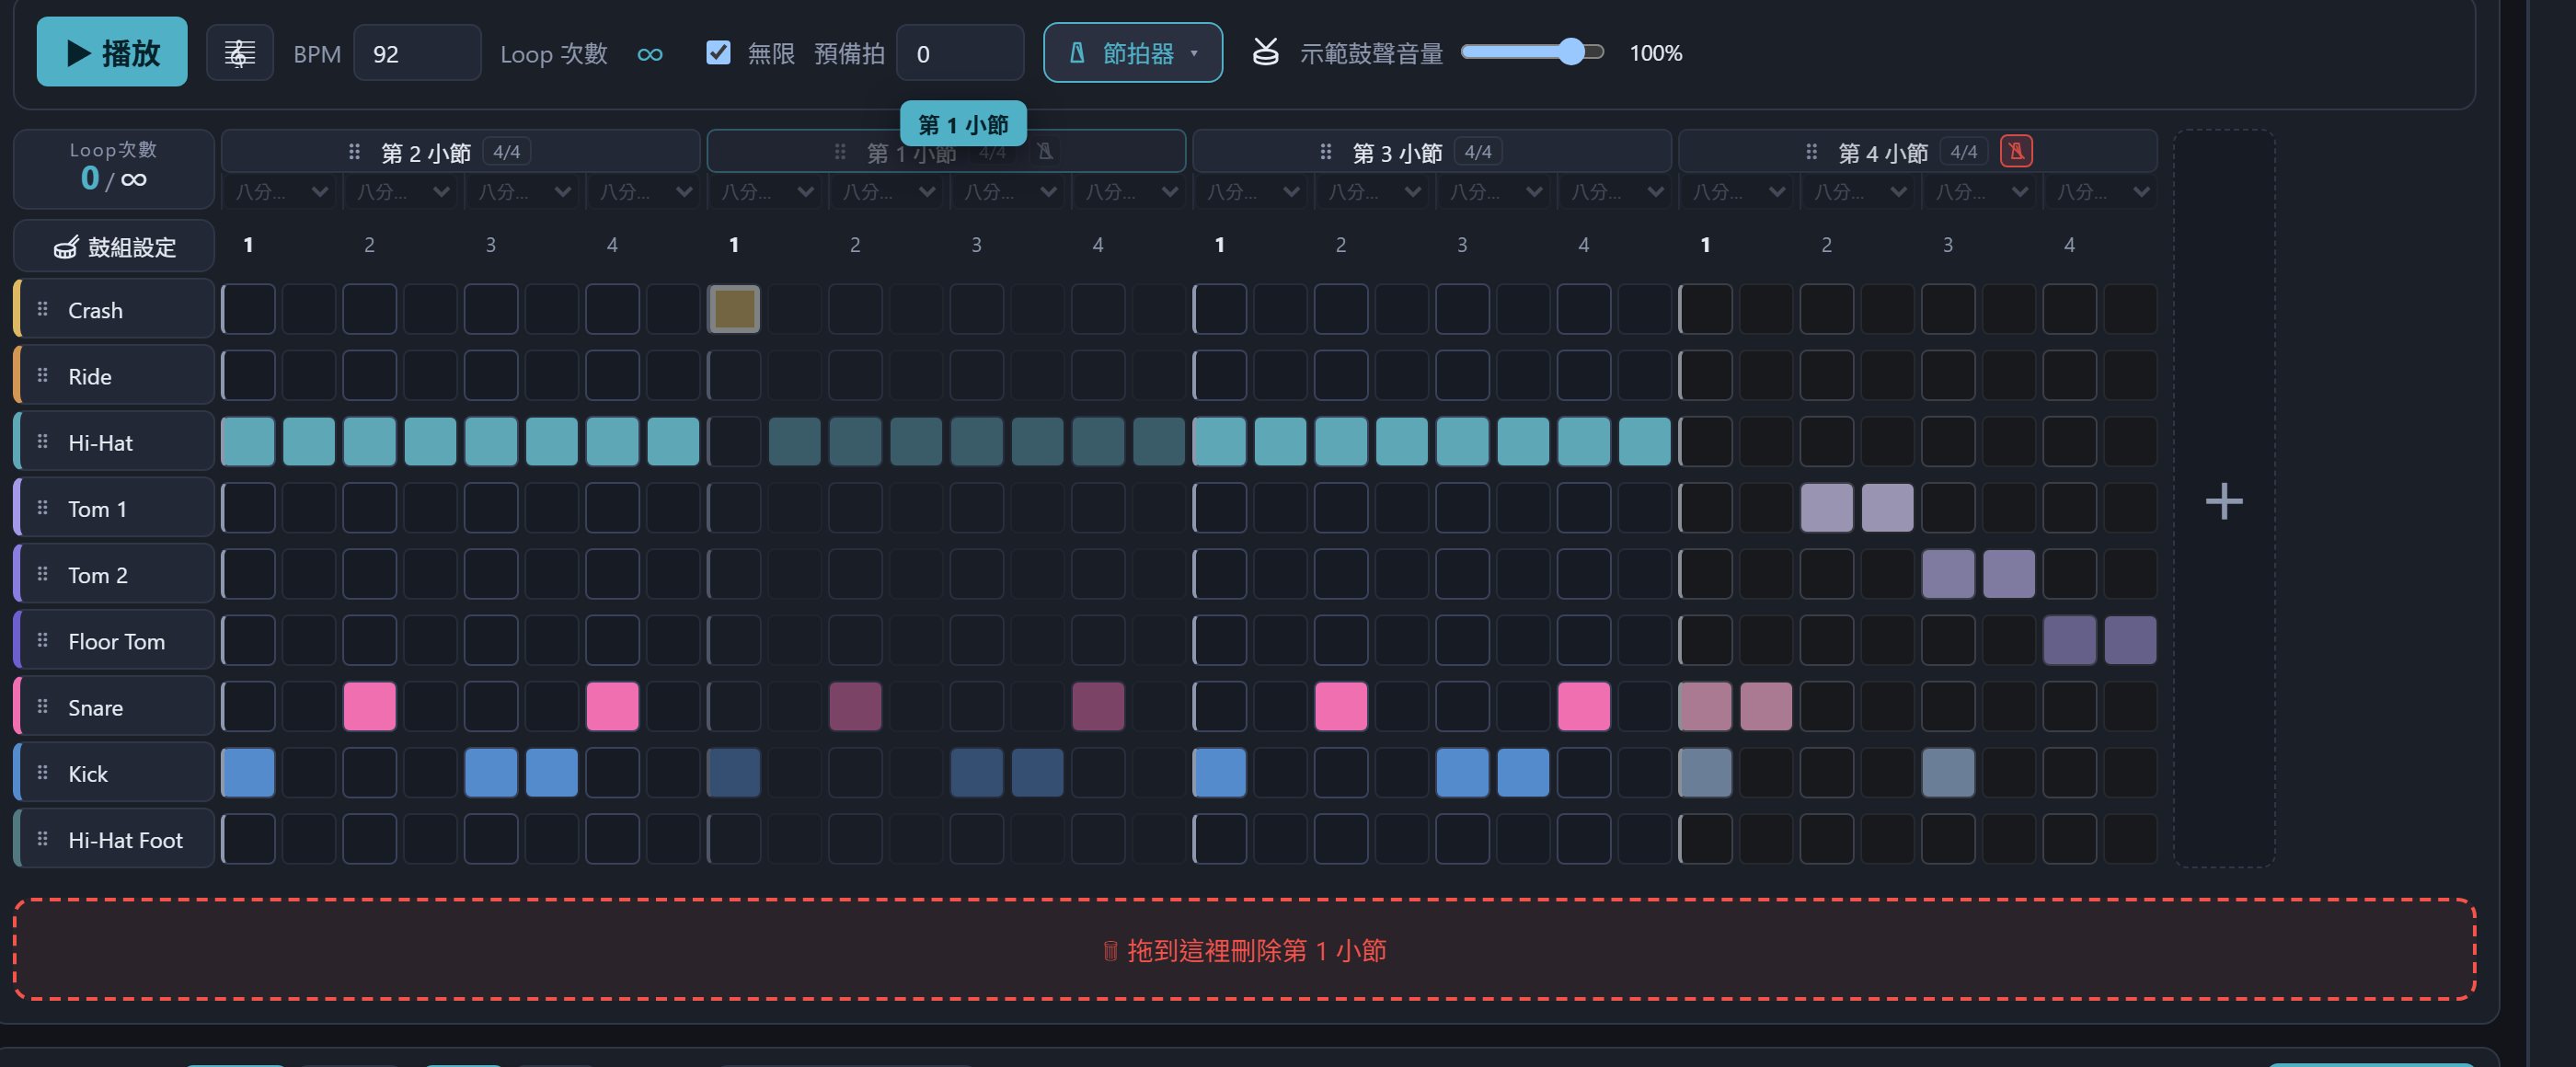
Task: Click the Floor Tom track label
Action: (116, 641)
